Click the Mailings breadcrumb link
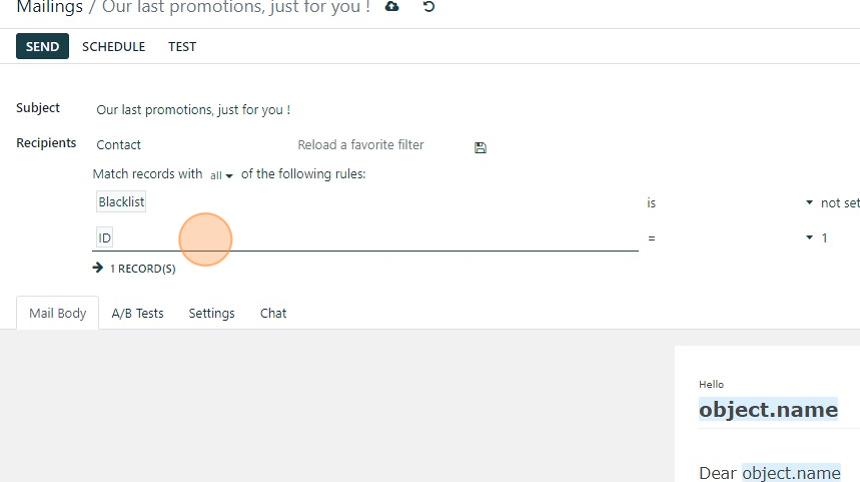The height and width of the screenshot is (482, 860). tap(50, 7)
